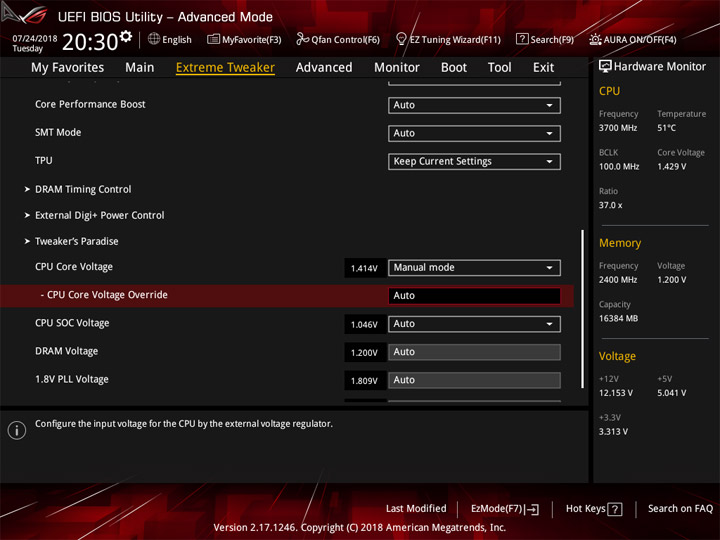
Task: Open Search(F9) question icon
Action: (522, 39)
